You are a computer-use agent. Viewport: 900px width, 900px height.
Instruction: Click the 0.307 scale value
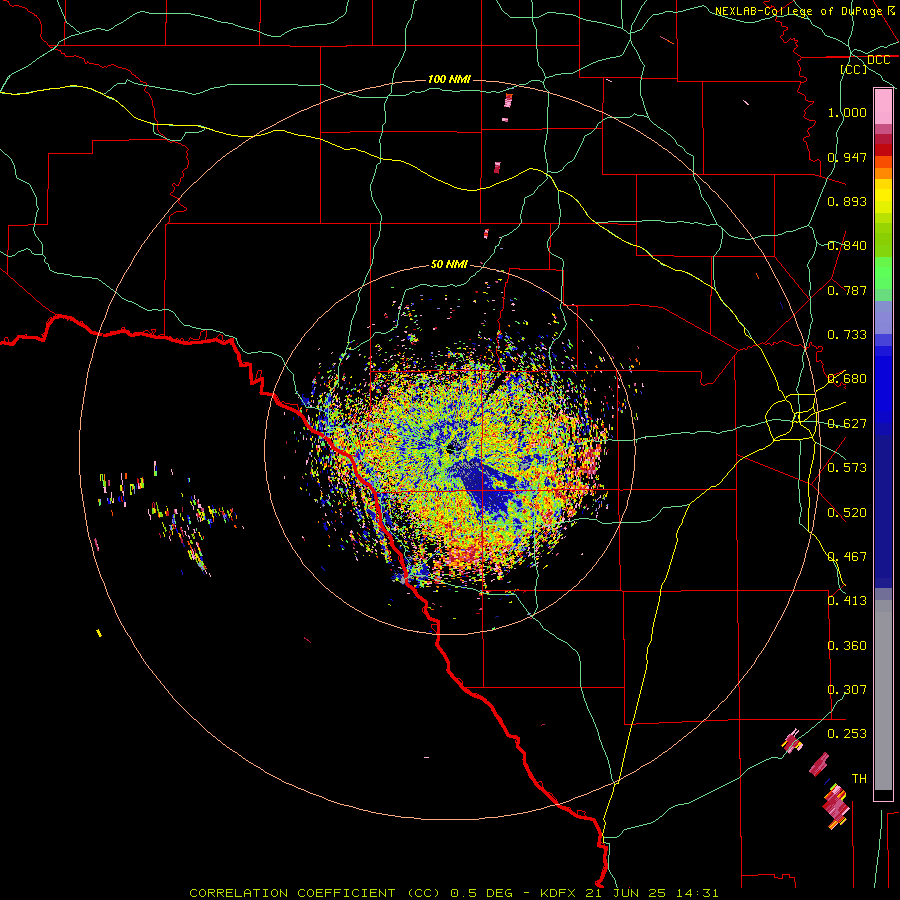[847, 690]
